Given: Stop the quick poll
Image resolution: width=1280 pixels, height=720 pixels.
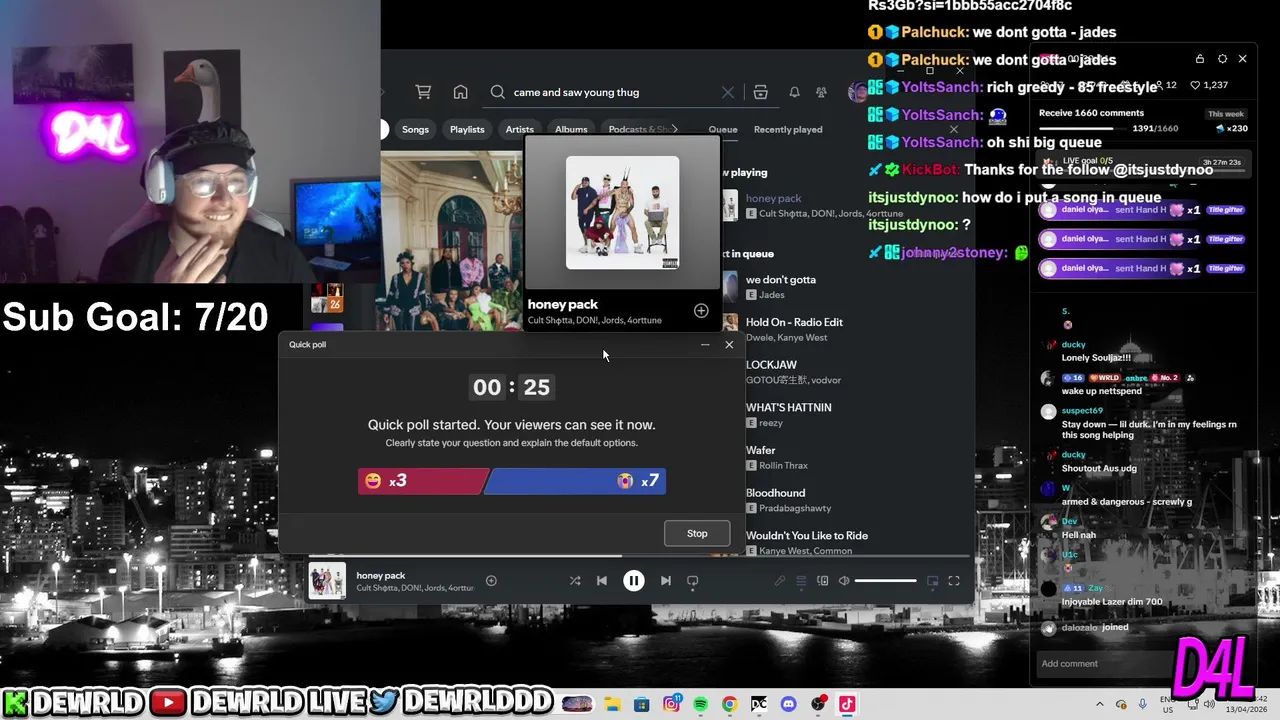Looking at the screenshot, I should tap(697, 533).
